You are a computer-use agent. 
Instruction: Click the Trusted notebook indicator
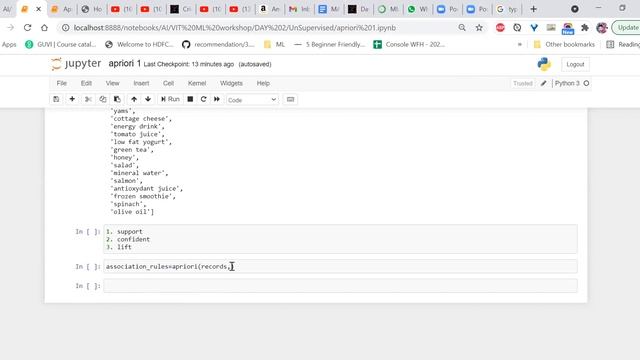(x=522, y=83)
